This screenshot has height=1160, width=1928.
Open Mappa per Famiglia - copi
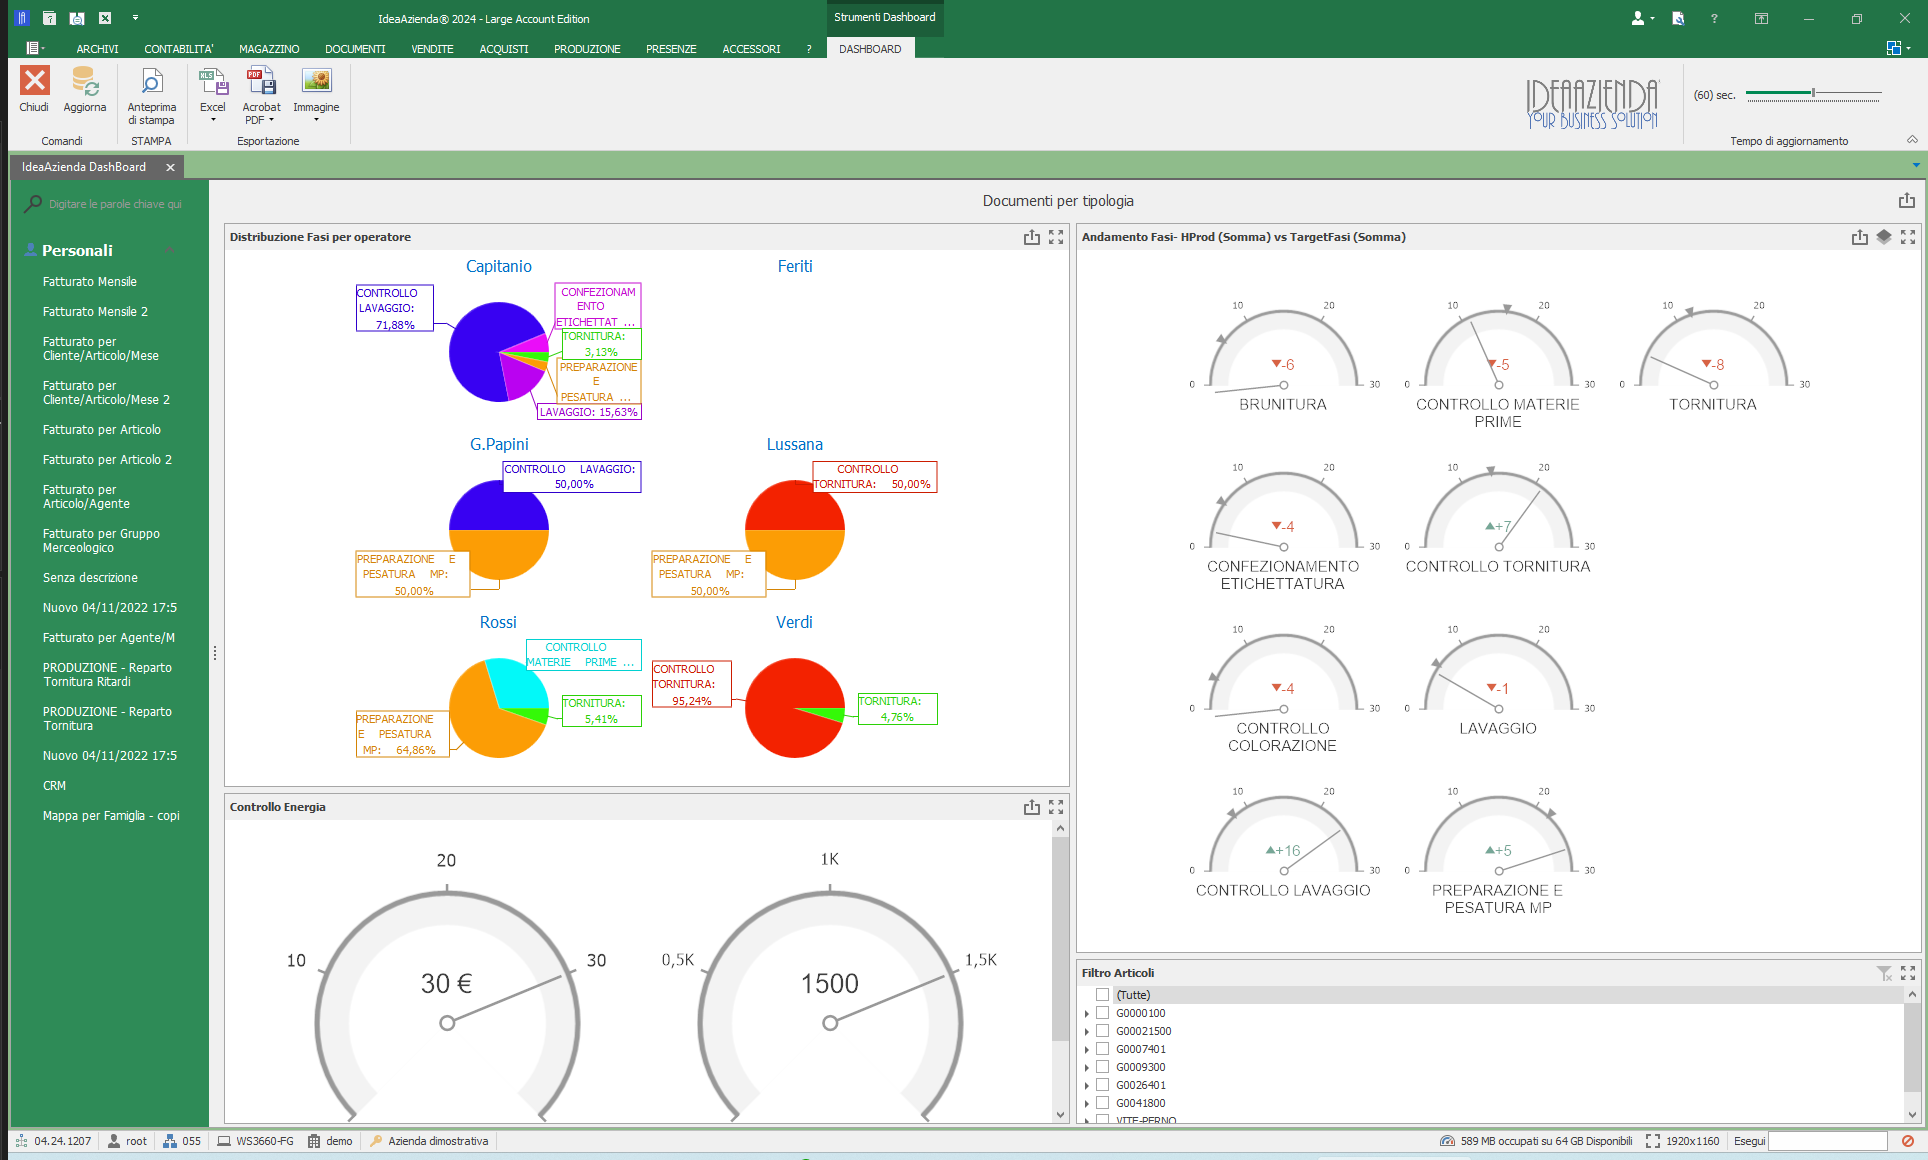pos(111,816)
